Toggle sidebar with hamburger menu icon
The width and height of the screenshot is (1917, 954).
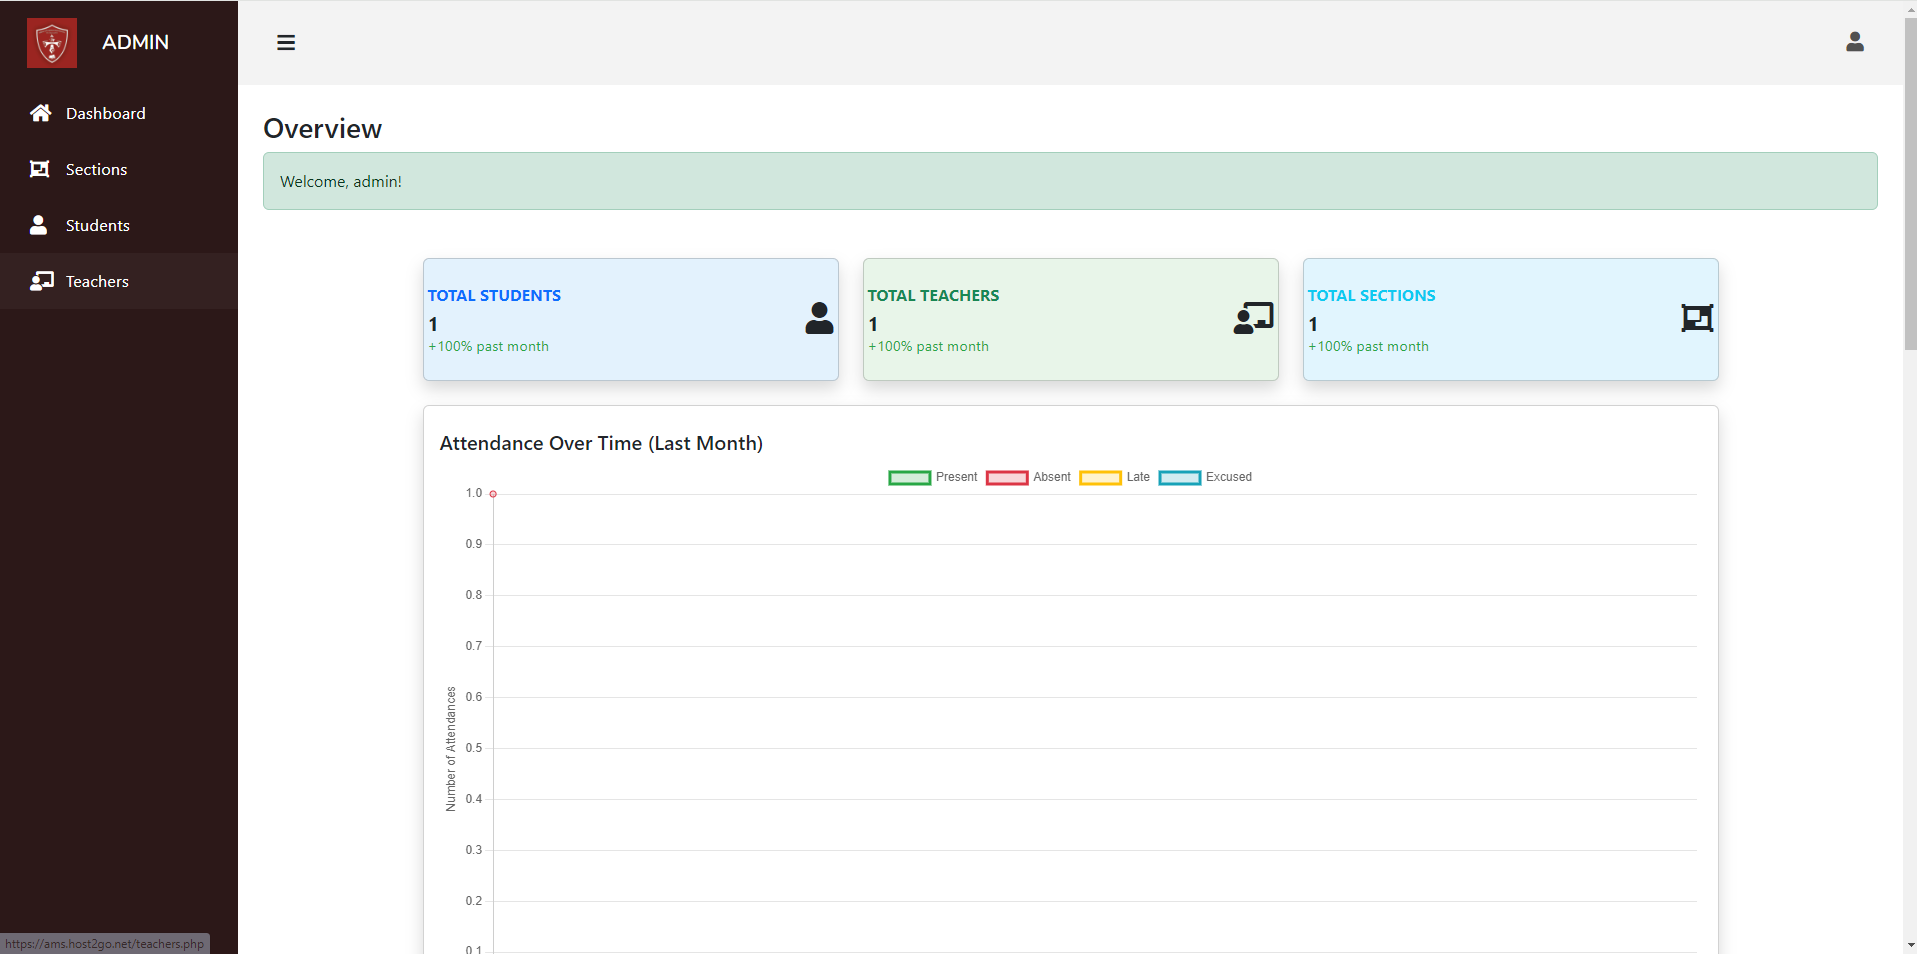click(x=286, y=43)
